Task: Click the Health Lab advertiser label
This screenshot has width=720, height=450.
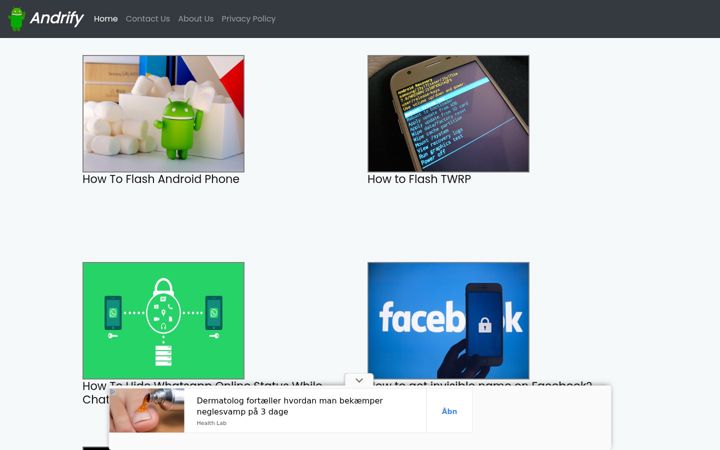Action: [211, 423]
